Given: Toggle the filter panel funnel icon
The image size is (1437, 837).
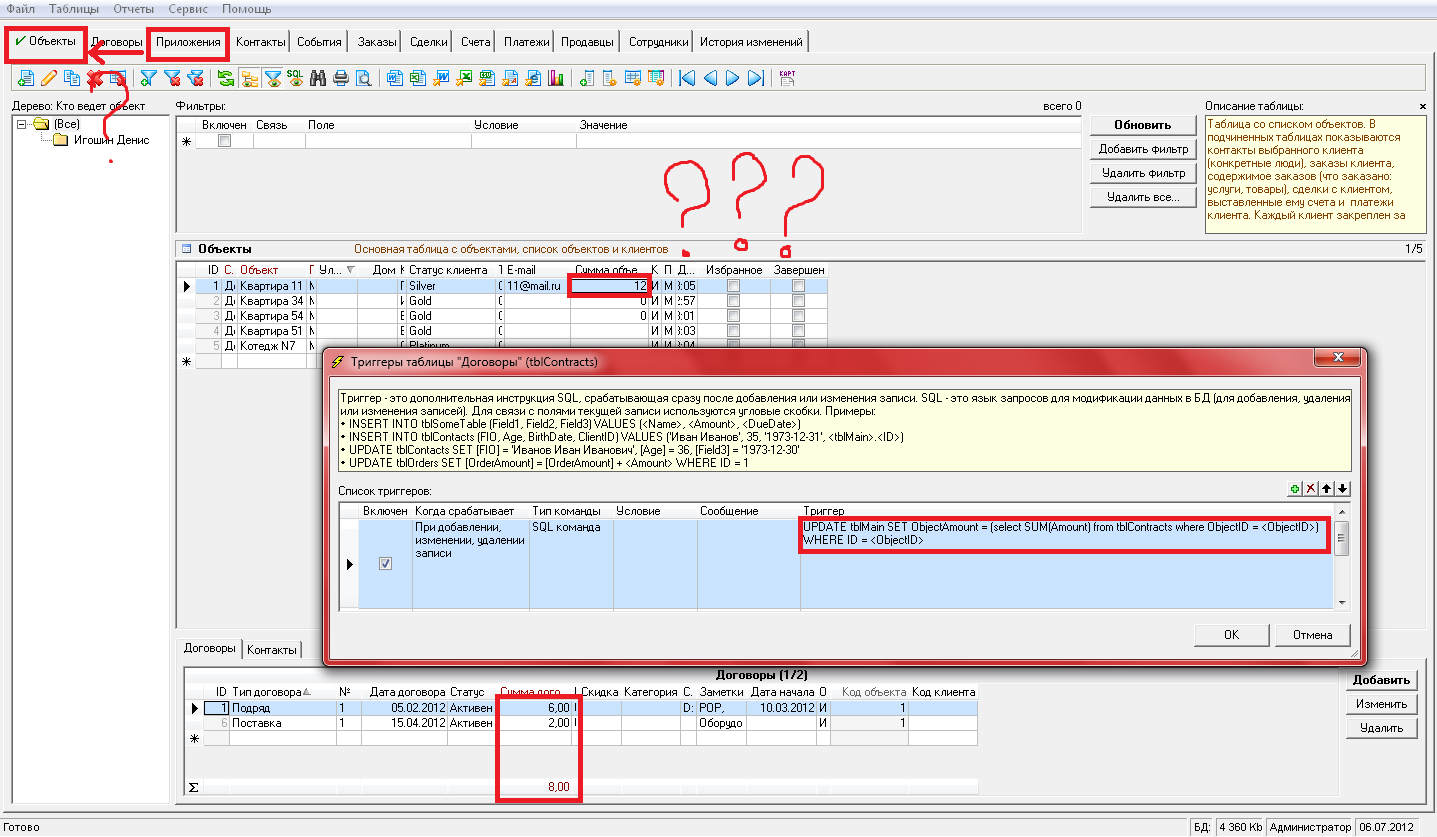Looking at the screenshot, I should point(273,78).
